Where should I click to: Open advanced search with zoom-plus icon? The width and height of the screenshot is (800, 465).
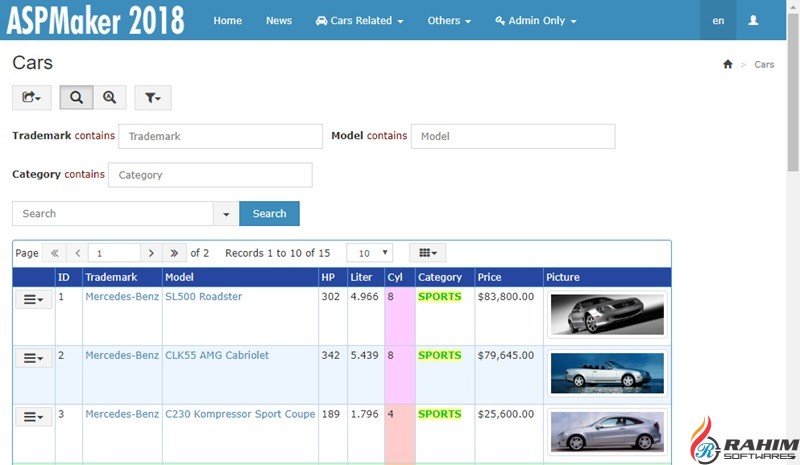(x=109, y=97)
